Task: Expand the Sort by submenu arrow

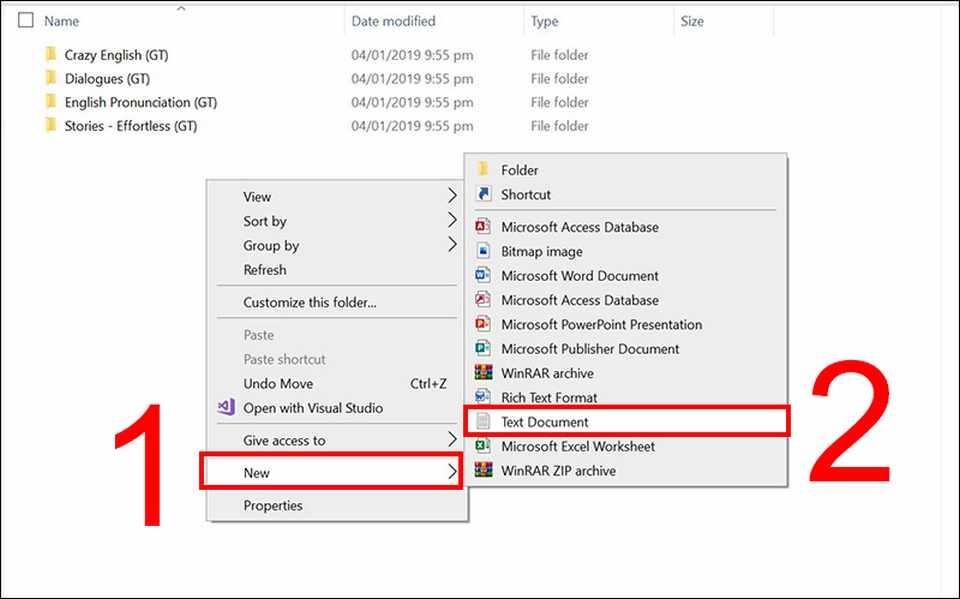Action: pyautogui.click(x=452, y=221)
